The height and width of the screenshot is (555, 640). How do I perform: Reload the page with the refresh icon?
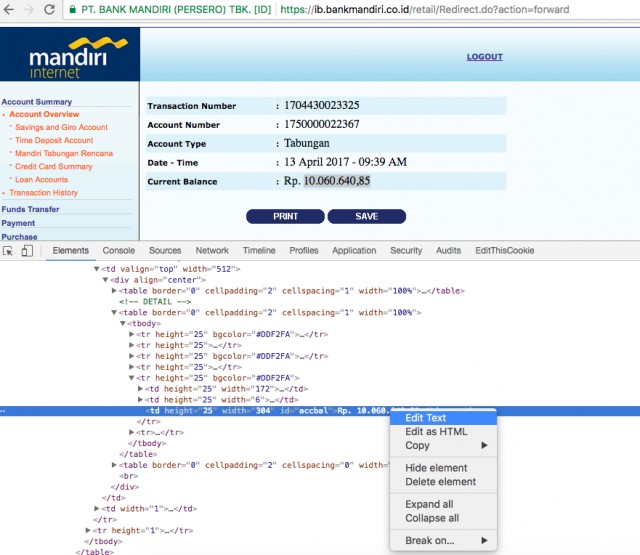point(49,9)
